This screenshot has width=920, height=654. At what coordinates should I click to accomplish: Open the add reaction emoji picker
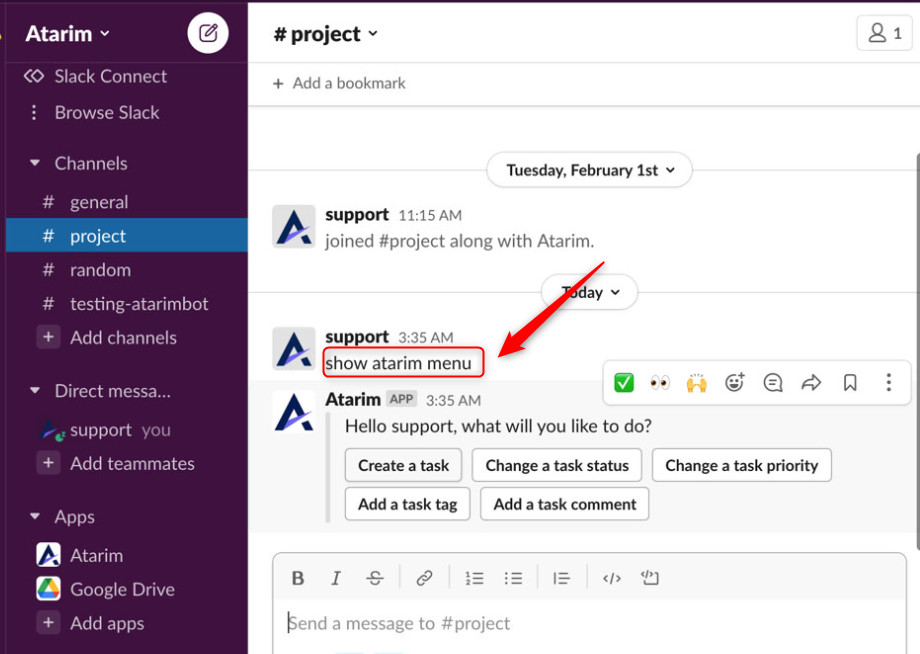coord(735,382)
